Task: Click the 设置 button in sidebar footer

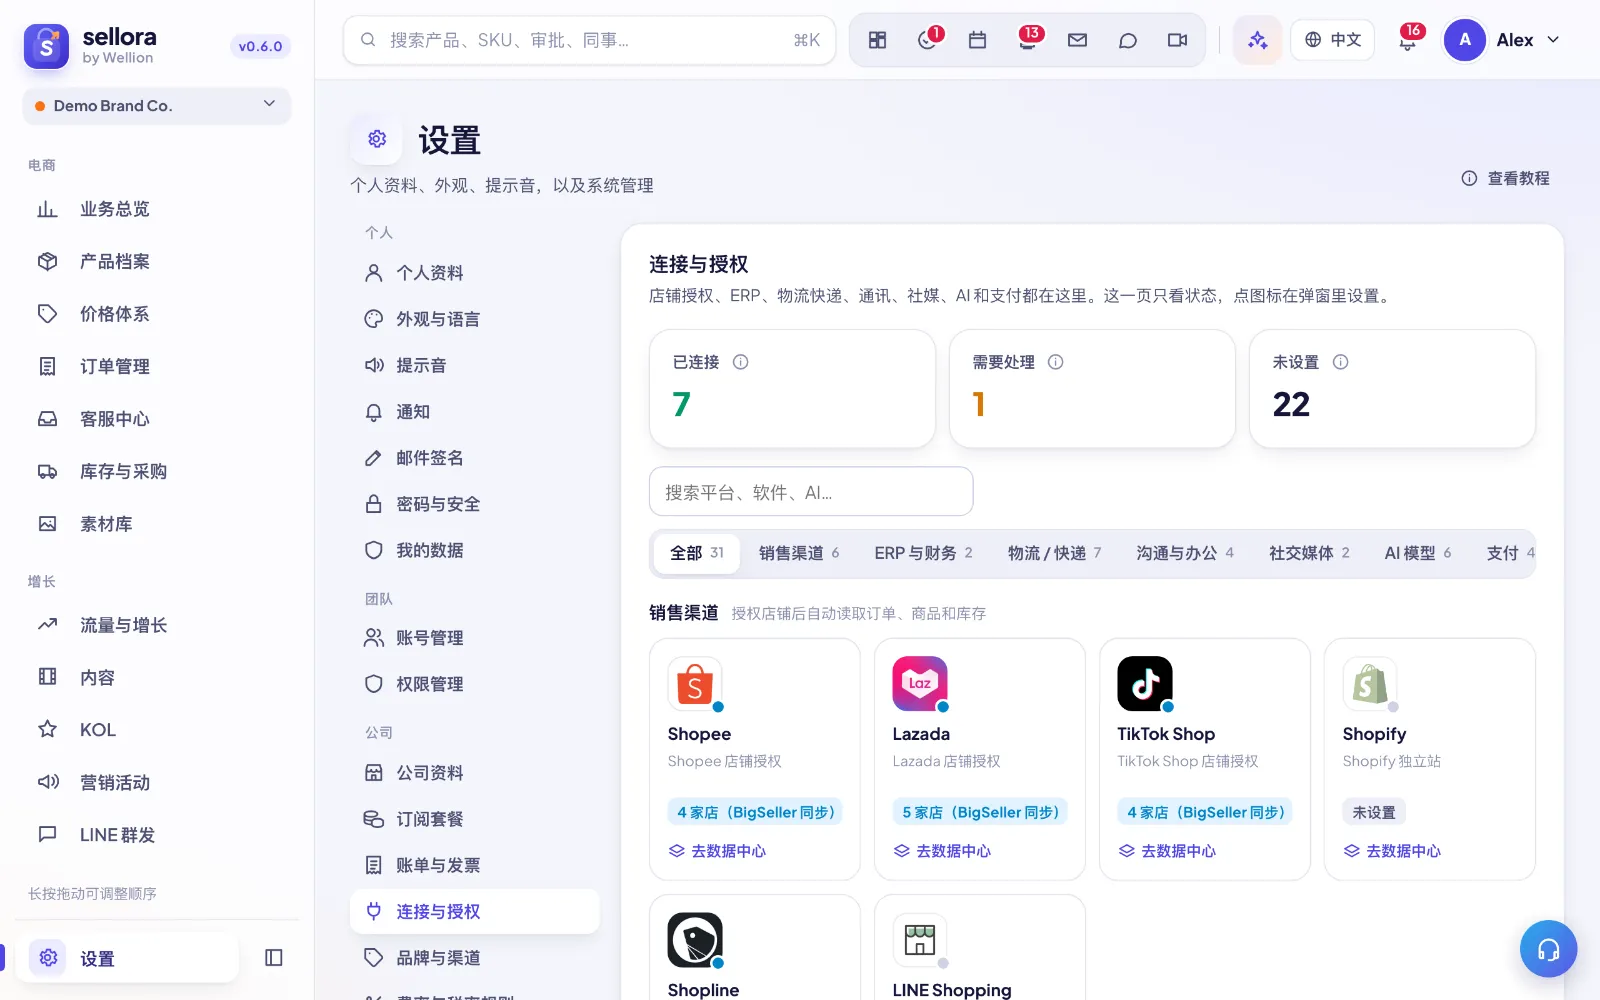Action: tap(128, 958)
